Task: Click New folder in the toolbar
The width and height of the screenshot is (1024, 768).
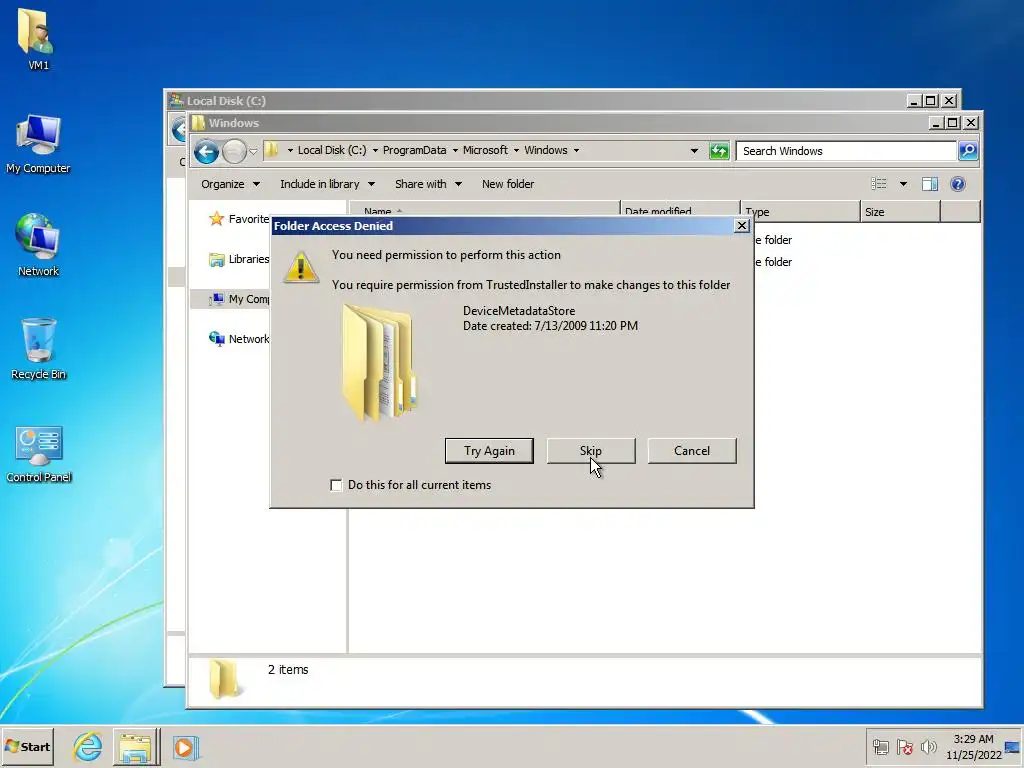Action: click(x=507, y=184)
